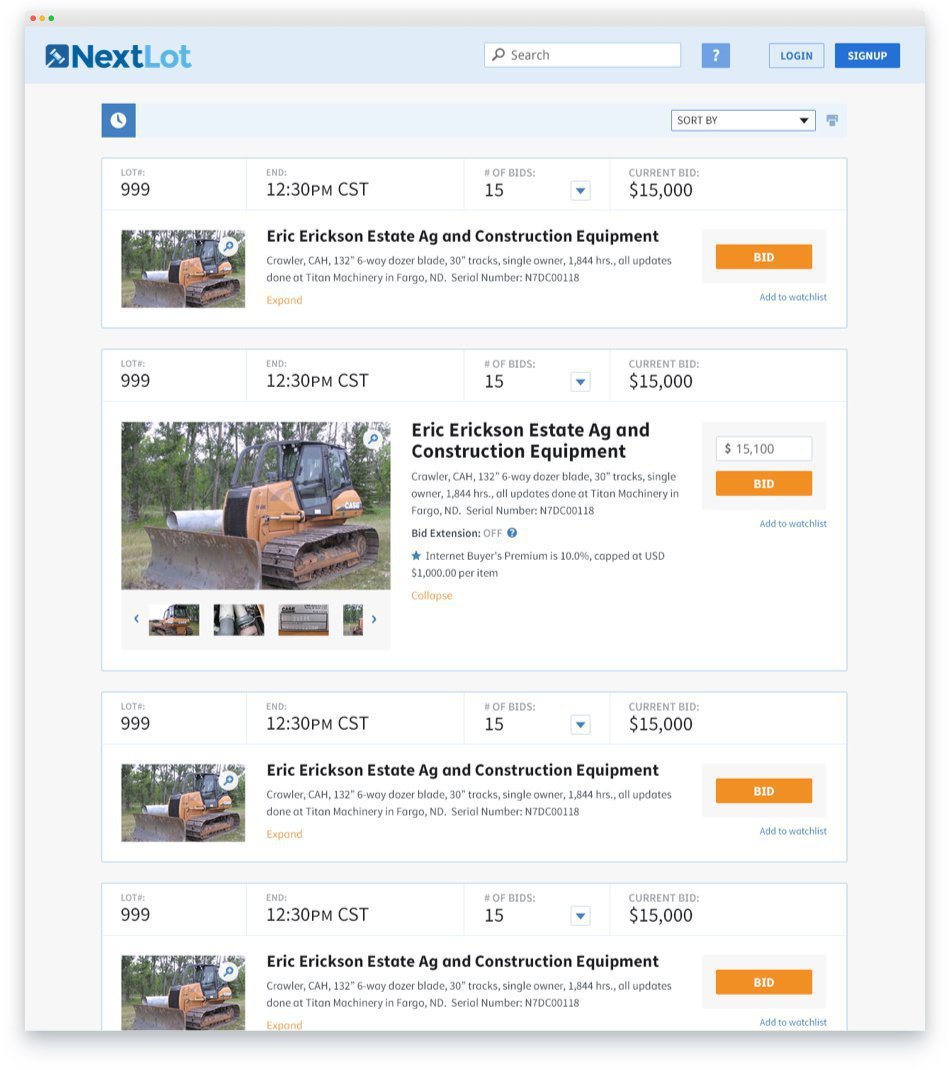Viewport: 950px width, 1070px height.
Task: Open the SORT BY dropdown
Action: coord(743,120)
